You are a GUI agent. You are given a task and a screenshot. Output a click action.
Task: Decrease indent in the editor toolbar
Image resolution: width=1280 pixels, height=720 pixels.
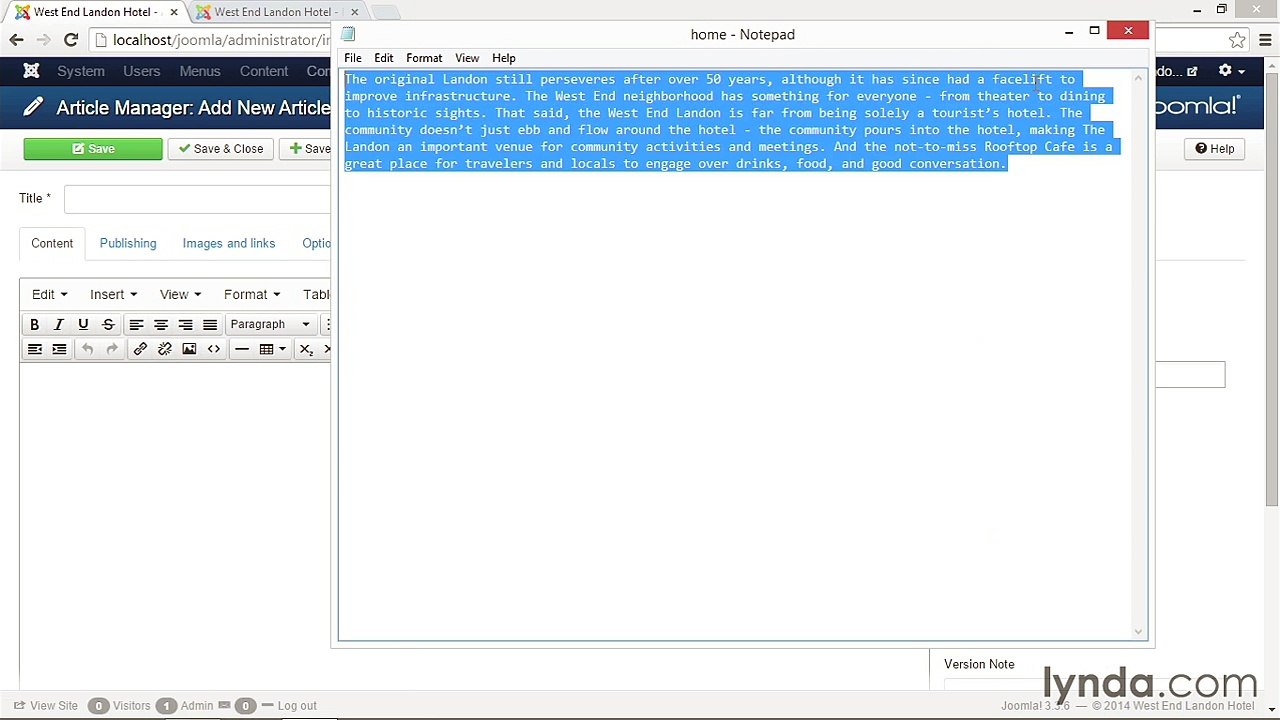(34, 349)
